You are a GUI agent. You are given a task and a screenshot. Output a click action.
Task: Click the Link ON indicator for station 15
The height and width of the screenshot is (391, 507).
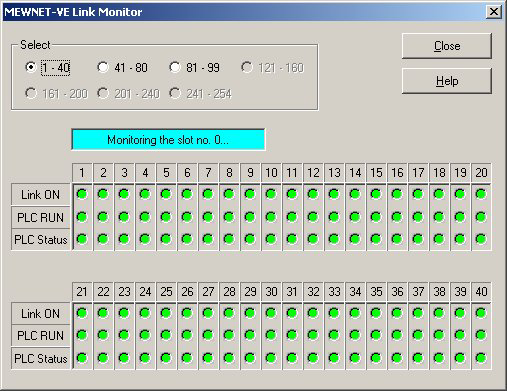coord(376,194)
